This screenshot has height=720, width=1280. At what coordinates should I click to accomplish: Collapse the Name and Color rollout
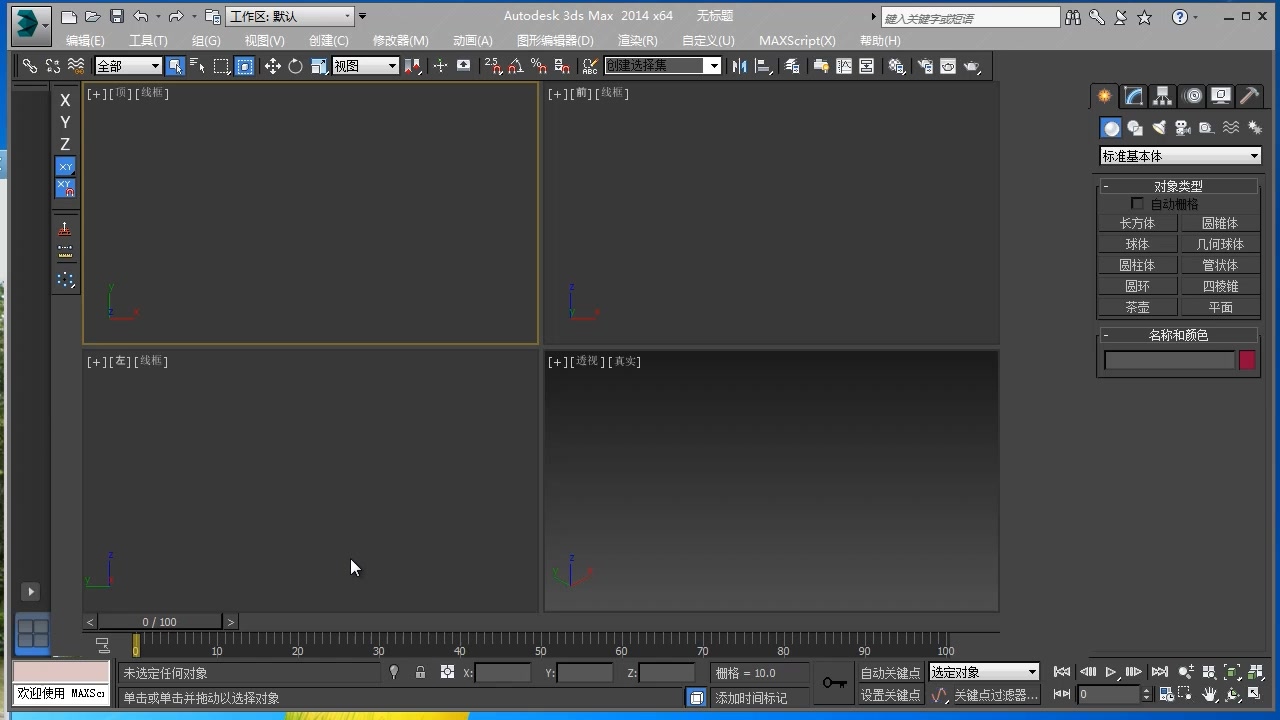pos(1178,335)
